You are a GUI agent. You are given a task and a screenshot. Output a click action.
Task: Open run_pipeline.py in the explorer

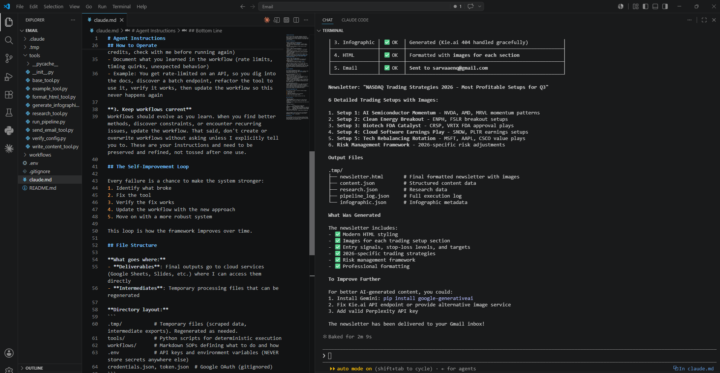tap(50, 122)
